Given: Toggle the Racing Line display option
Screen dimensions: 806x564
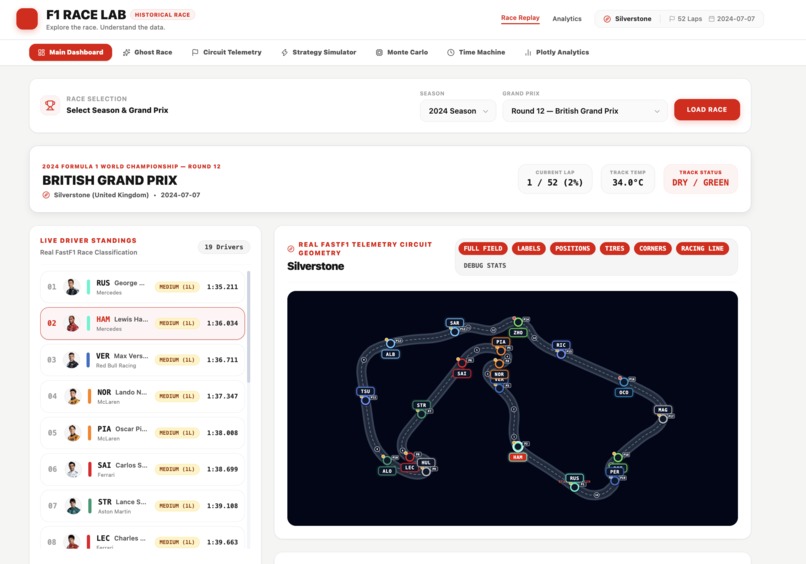Looking at the screenshot, I should pos(702,248).
